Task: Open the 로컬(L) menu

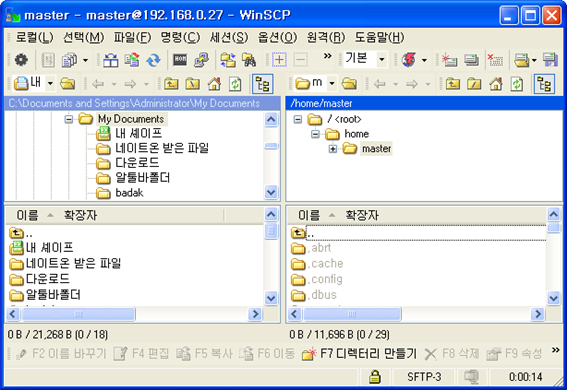Action: pyautogui.click(x=35, y=37)
